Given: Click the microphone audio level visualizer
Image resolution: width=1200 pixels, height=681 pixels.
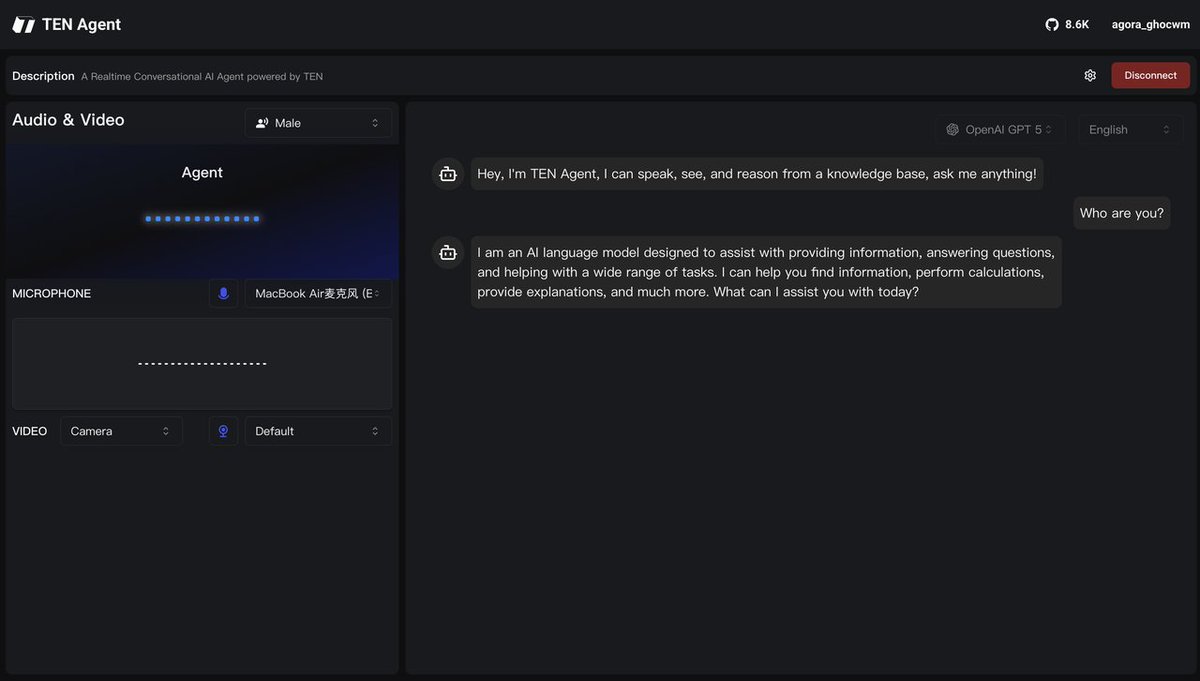Looking at the screenshot, I should [201, 362].
